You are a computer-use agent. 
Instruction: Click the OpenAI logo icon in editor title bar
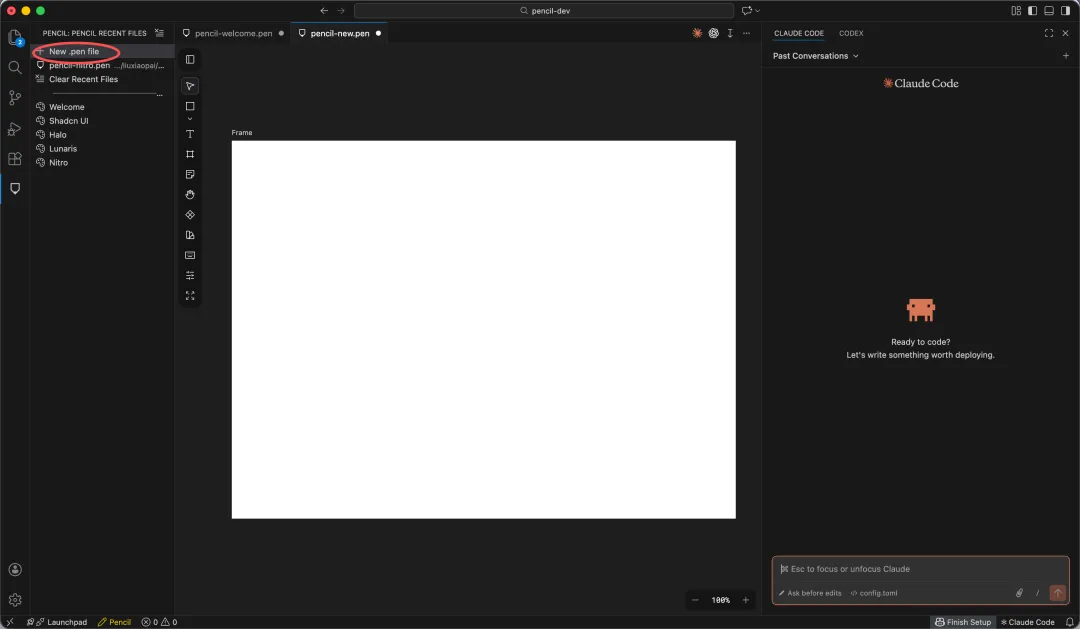click(714, 33)
